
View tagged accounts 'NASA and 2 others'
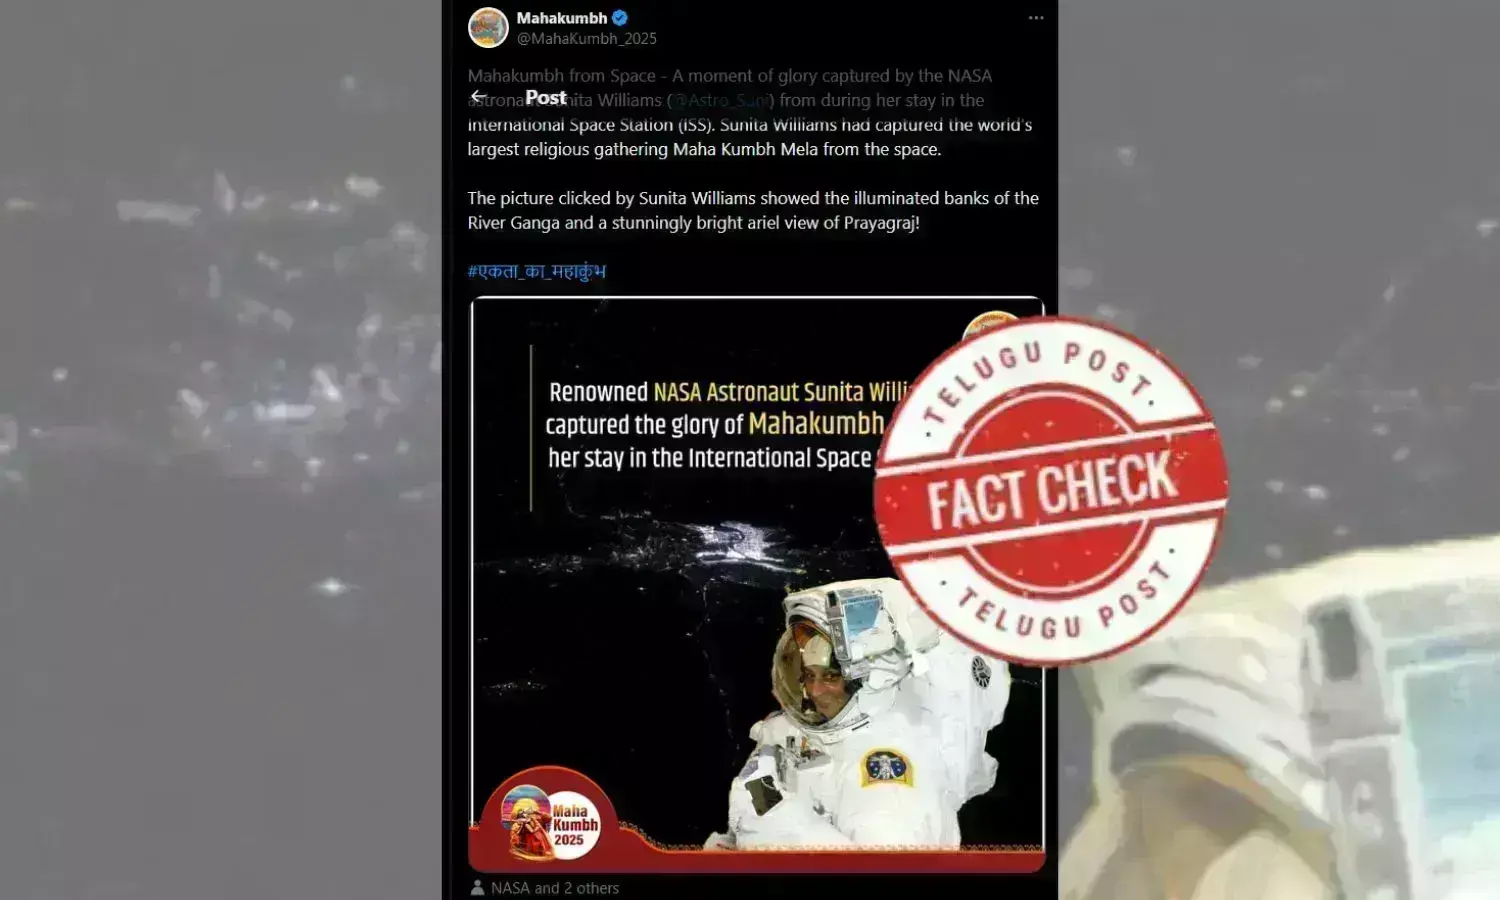point(555,888)
